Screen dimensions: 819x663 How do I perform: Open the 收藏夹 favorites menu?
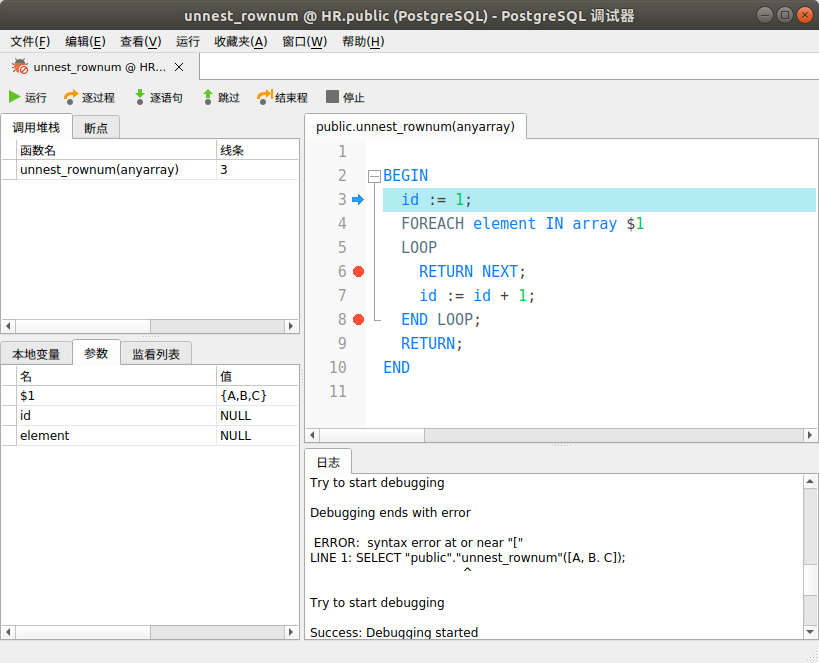point(241,41)
